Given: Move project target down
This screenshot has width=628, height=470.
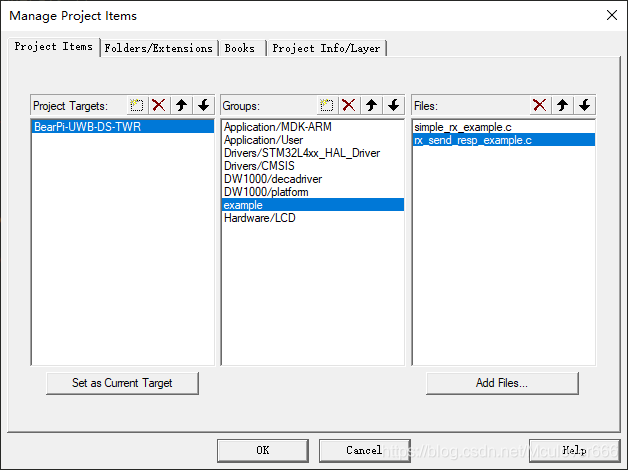Looking at the screenshot, I should 203,105.
